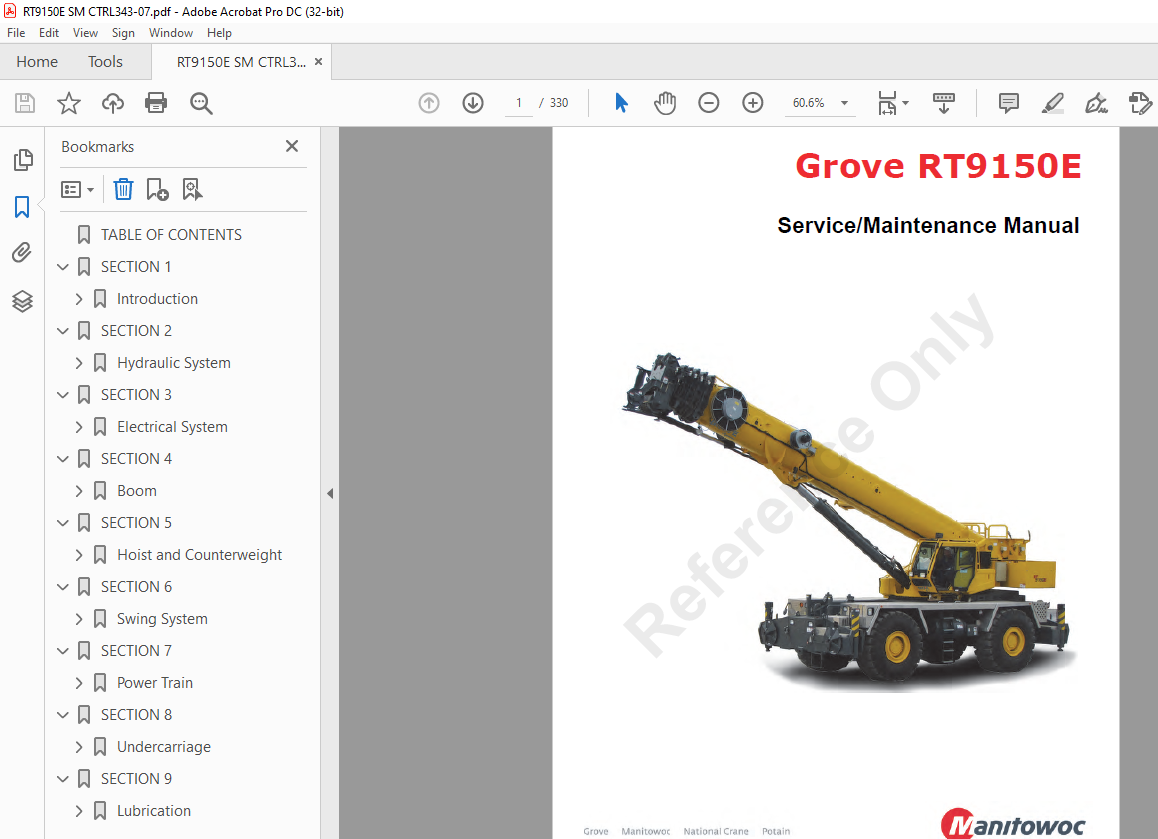The width and height of the screenshot is (1158, 839).
Task: Zoom out with the minus icon
Action: point(708,103)
